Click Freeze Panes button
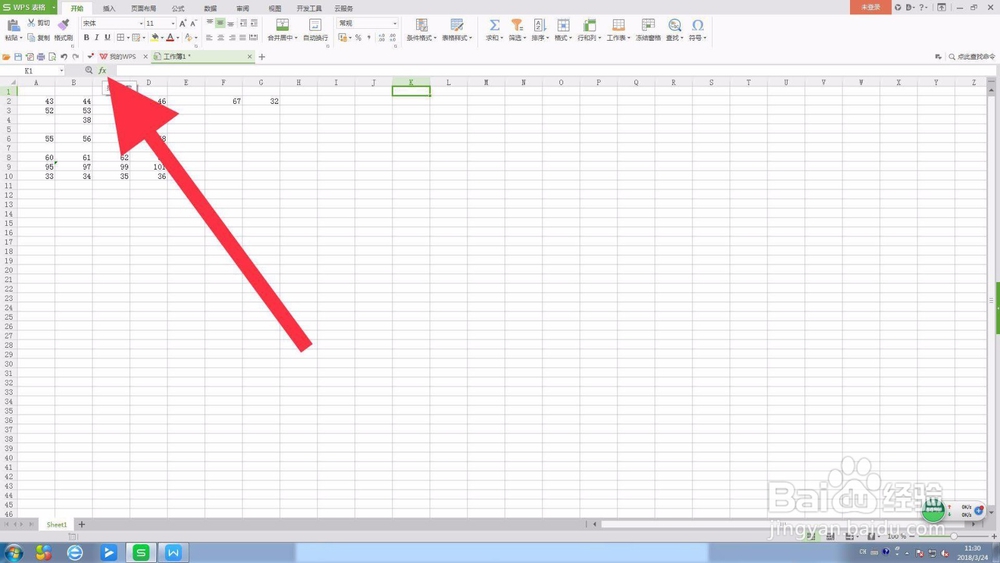Screen dimensions: 1000x563 [x=648, y=29]
